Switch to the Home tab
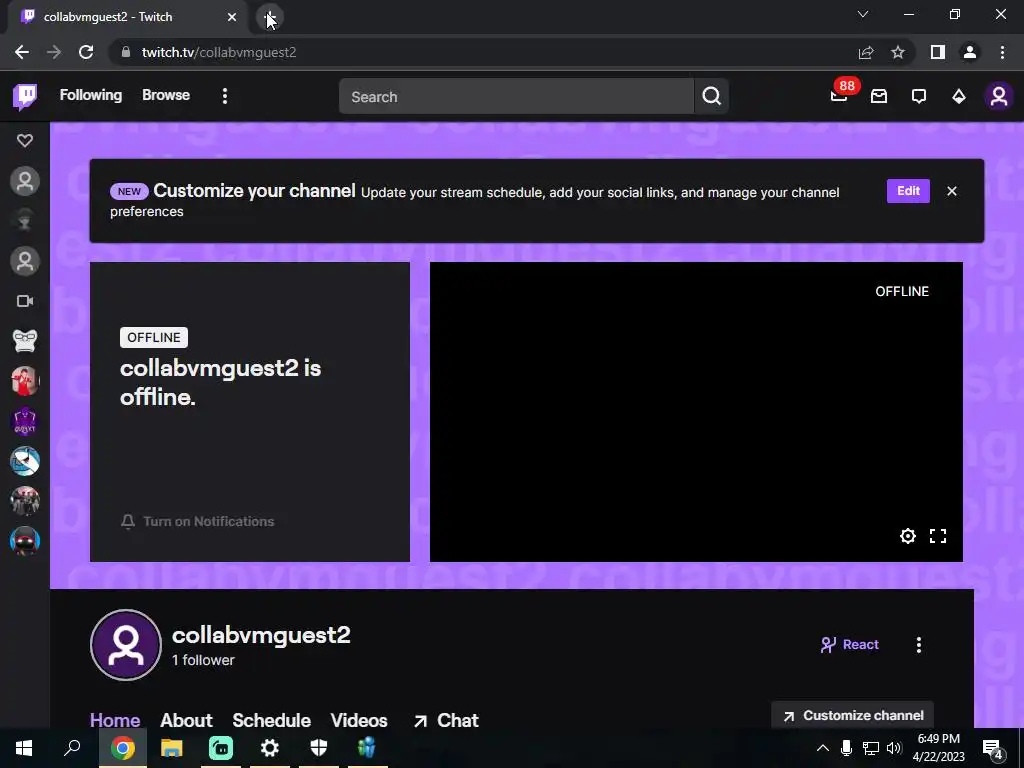The image size is (1024, 768). coord(115,720)
